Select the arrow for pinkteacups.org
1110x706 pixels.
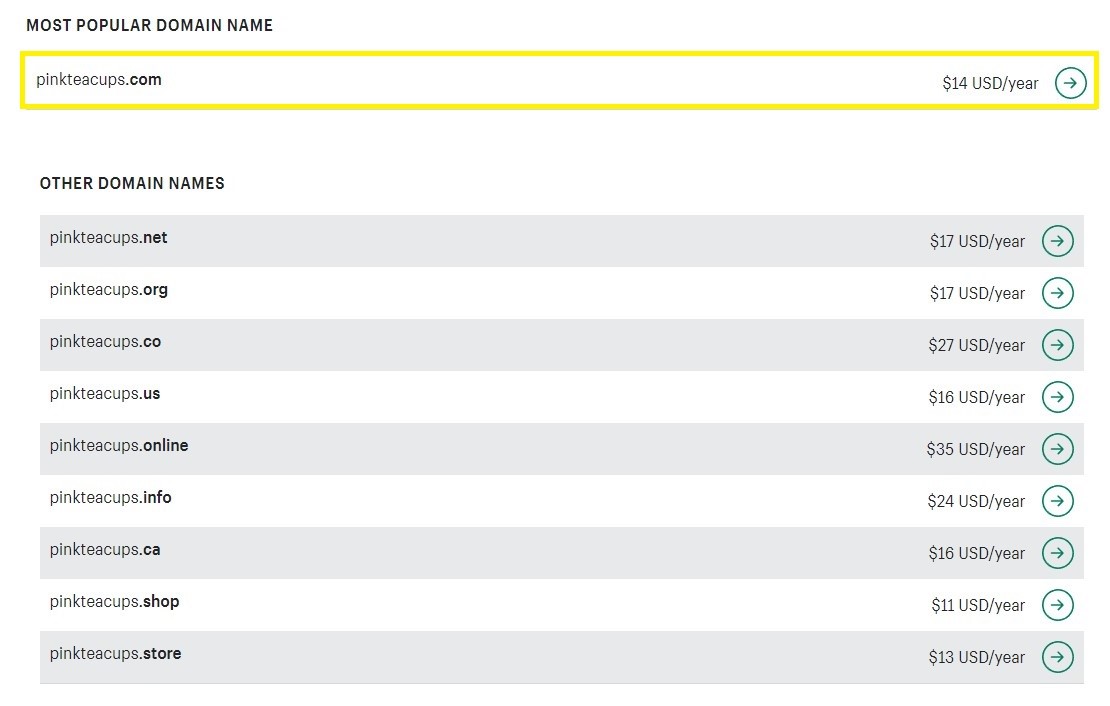pos(1058,293)
